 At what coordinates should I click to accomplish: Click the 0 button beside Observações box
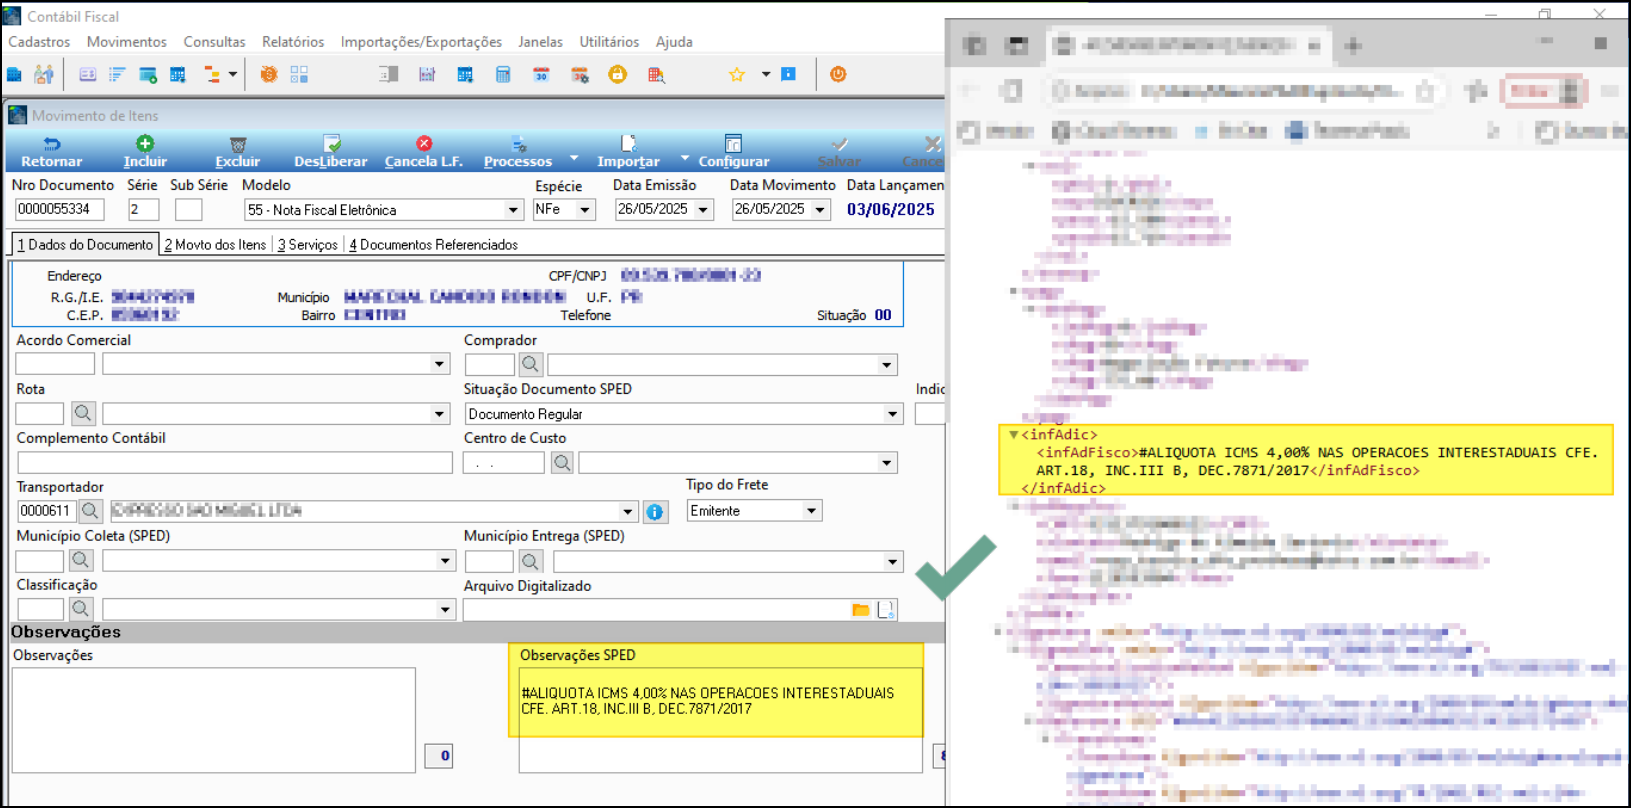click(x=439, y=756)
